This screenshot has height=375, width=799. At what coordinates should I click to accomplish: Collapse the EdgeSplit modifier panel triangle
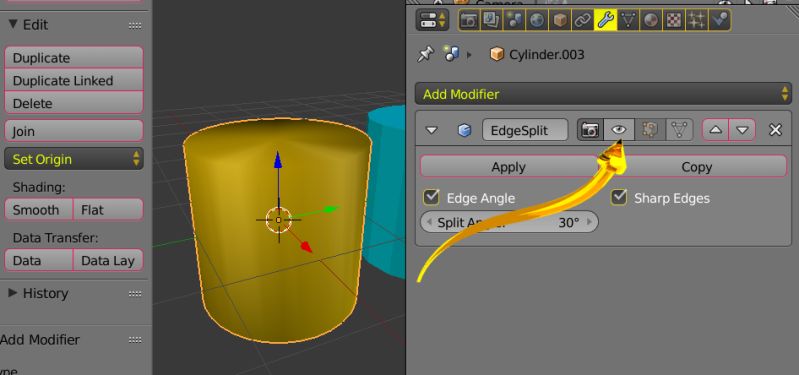[x=432, y=130]
